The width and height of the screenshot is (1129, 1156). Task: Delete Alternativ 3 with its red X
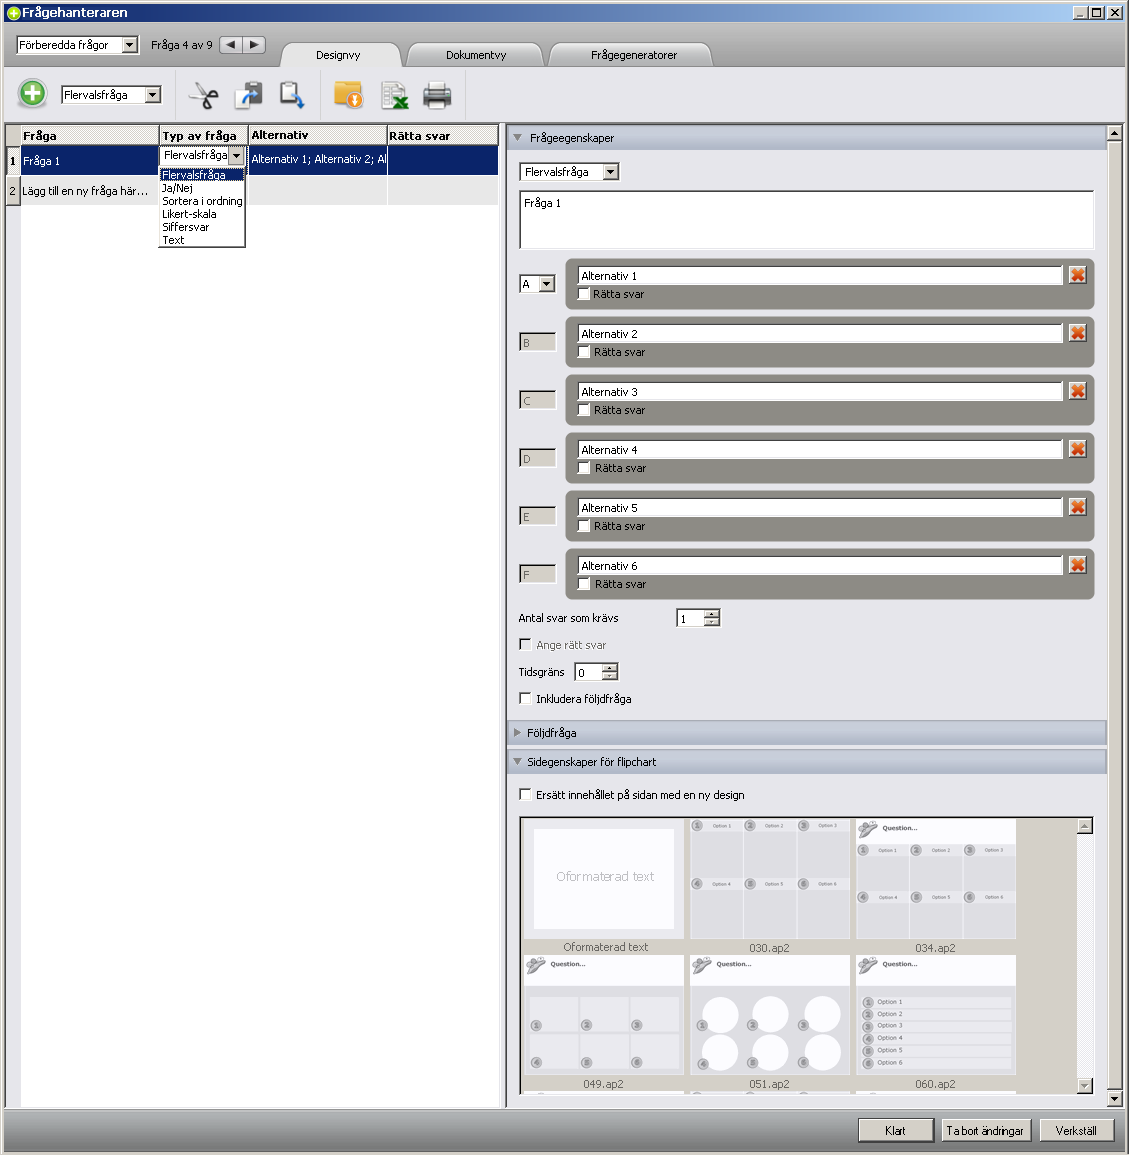pos(1077,391)
